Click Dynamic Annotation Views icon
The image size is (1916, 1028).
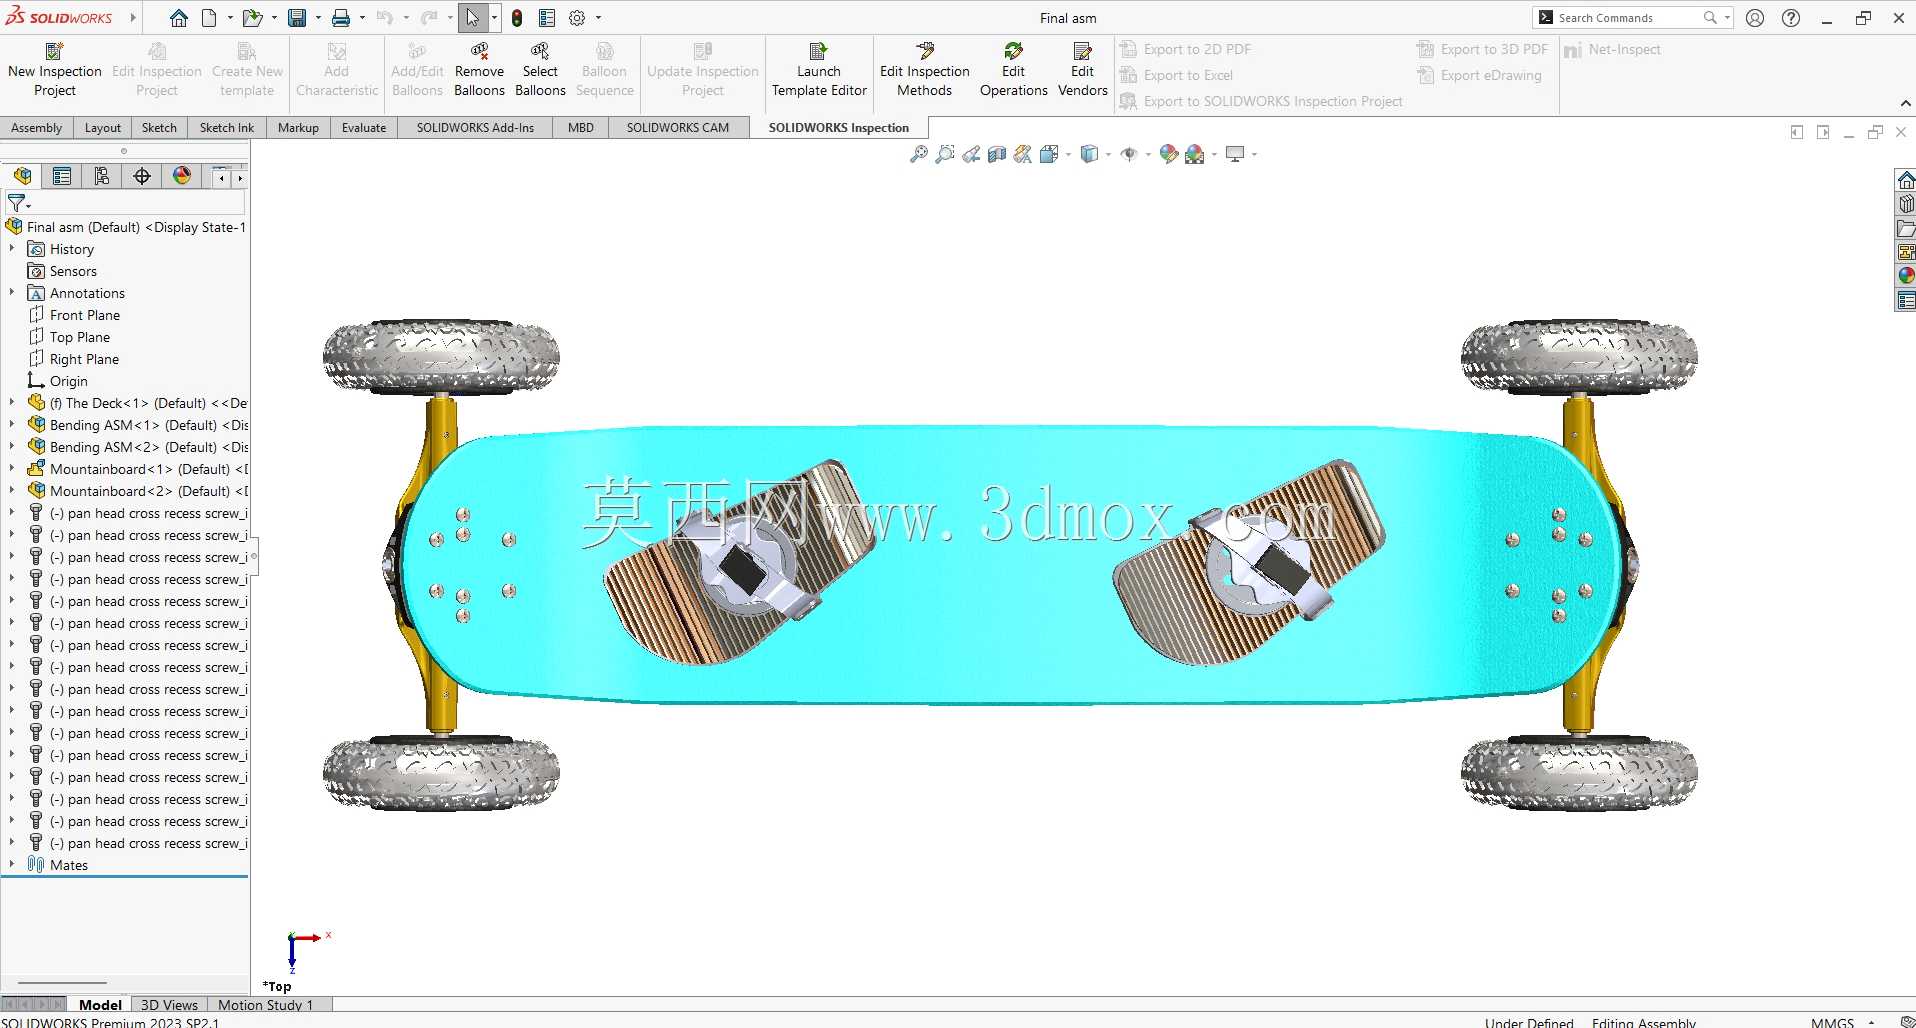pos(1022,154)
